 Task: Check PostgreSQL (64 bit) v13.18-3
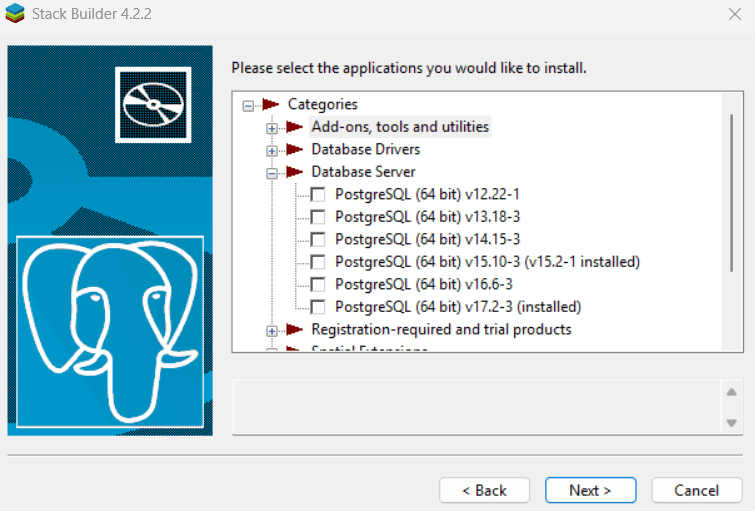pyautogui.click(x=318, y=217)
